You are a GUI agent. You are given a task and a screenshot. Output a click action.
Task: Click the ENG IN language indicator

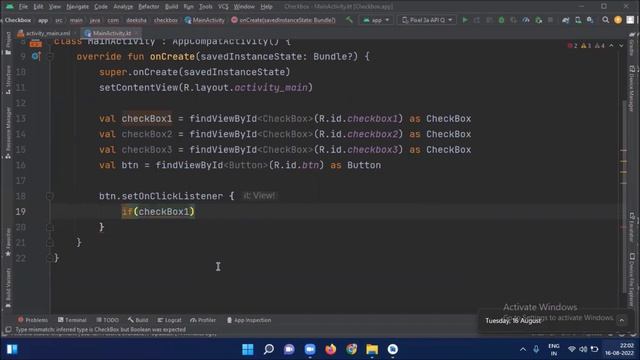click(553, 349)
